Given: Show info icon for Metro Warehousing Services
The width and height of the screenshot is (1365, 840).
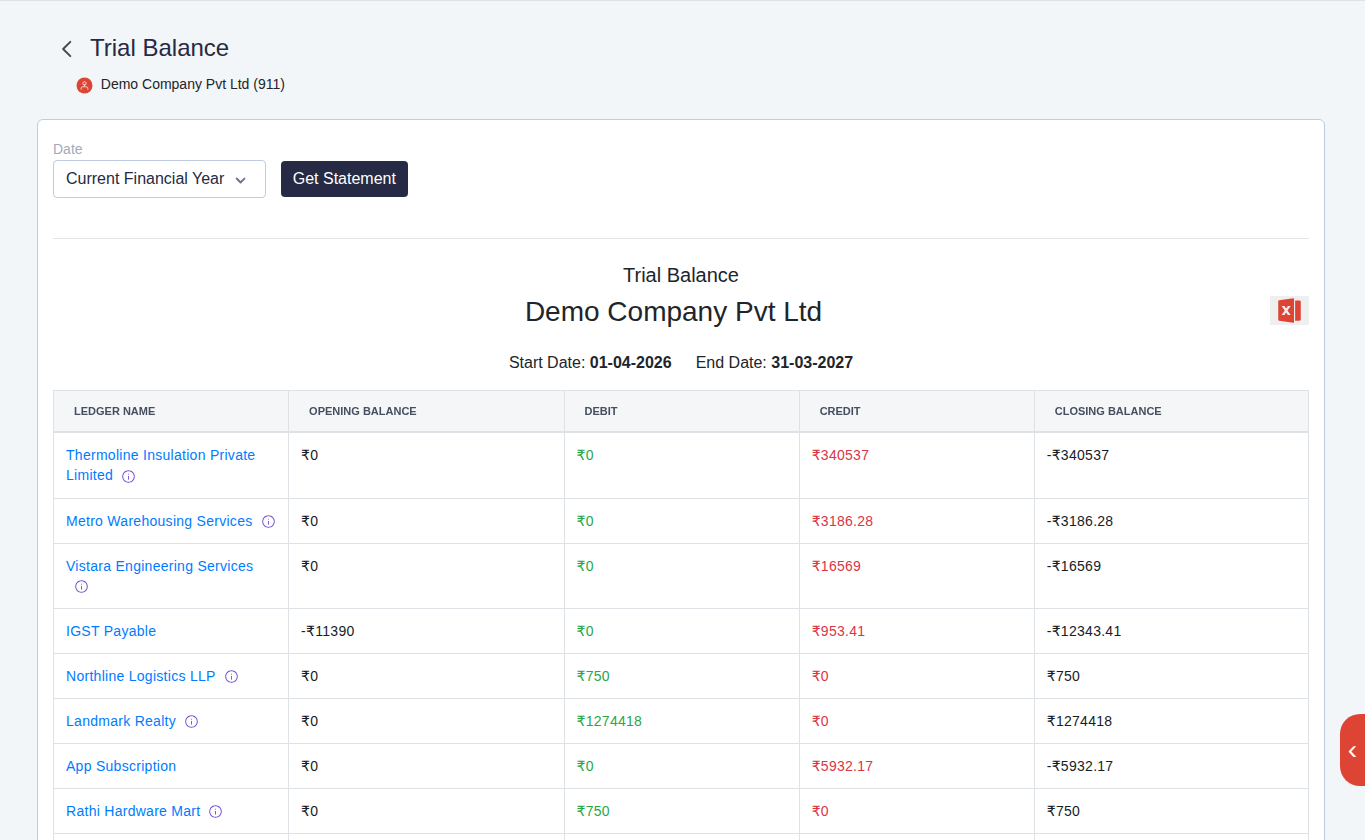Looking at the screenshot, I should tap(268, 521).
